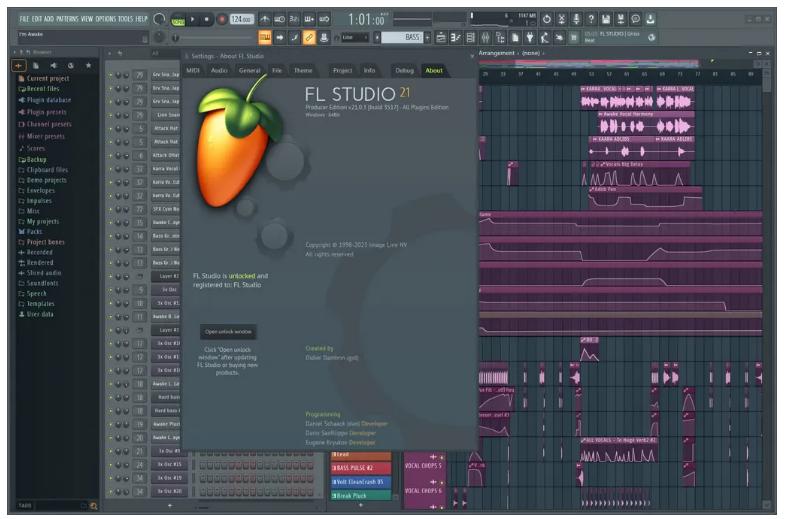Click the master volume knob
The width and height of the screenshot is (791, 519).
pyautogui.click(x=161, y=19)
